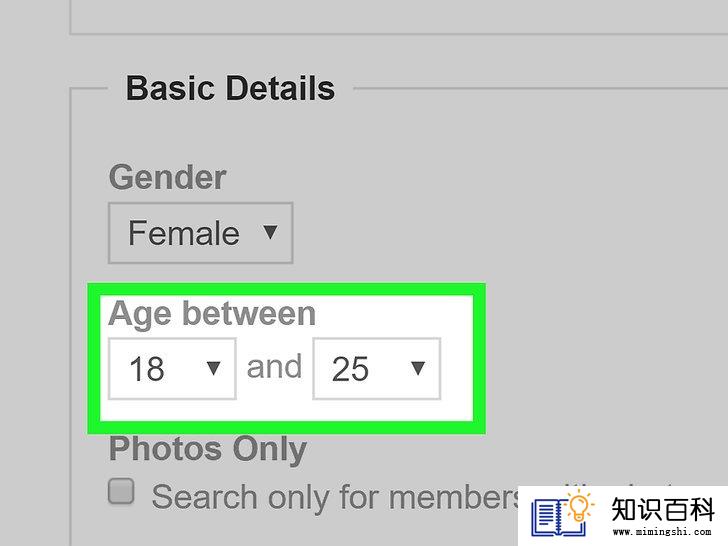Viewport: 728px width, 546px height.
Task: Open the www.mimingshi.com link
Action: tap(662, 532)
